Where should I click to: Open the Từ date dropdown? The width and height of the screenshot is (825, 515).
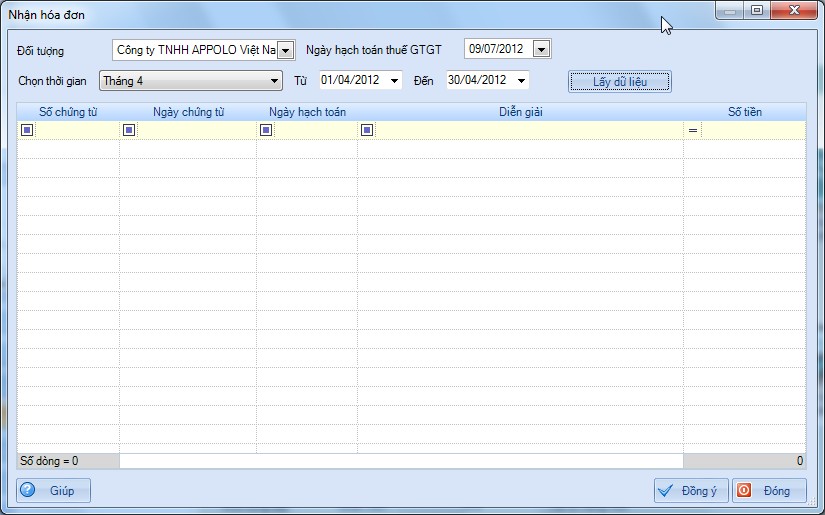(x=394, y=80)
